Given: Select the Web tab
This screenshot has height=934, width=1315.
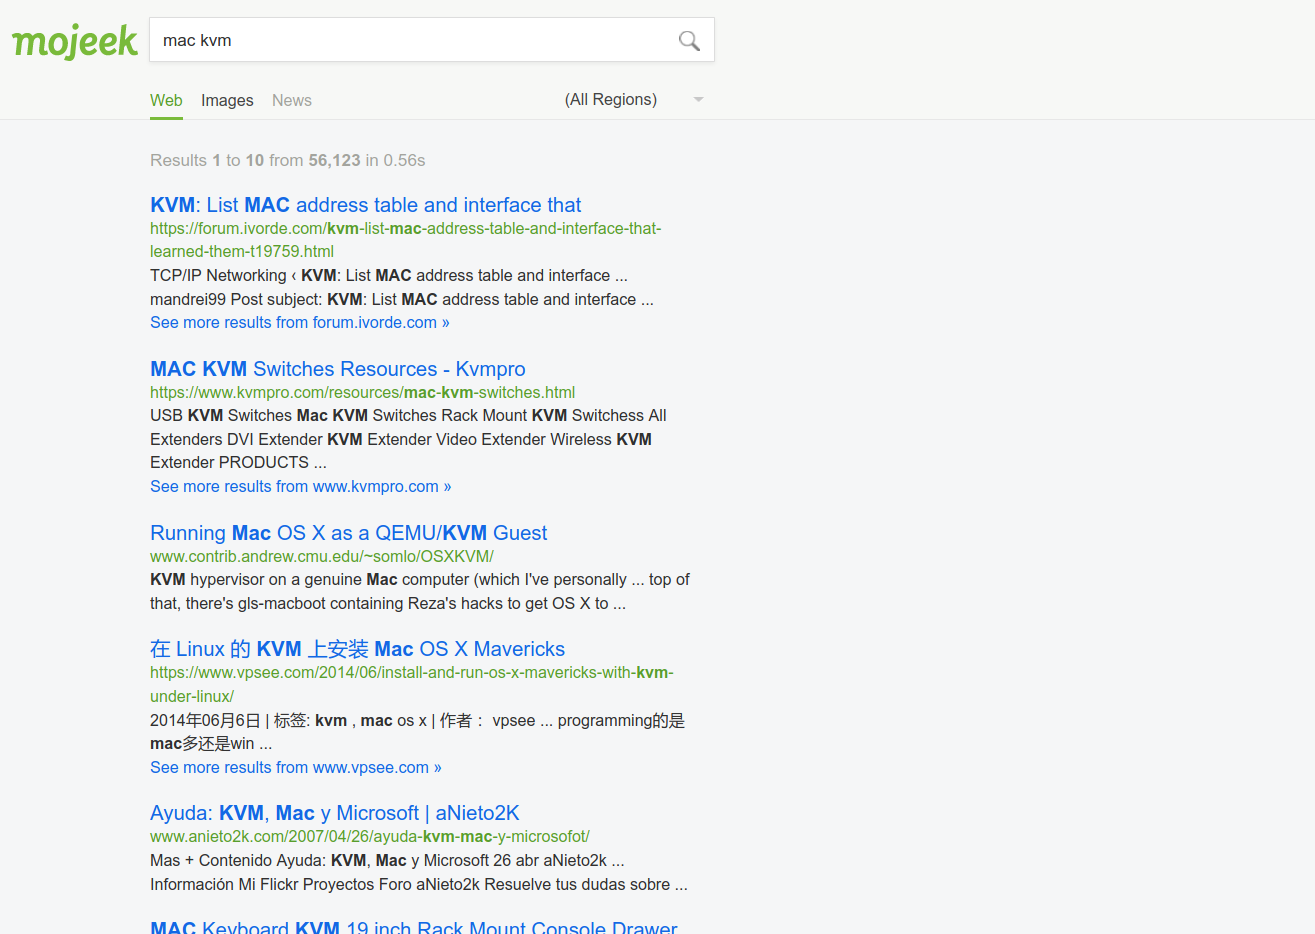Looking at the screenshot, I should (166, 100).
